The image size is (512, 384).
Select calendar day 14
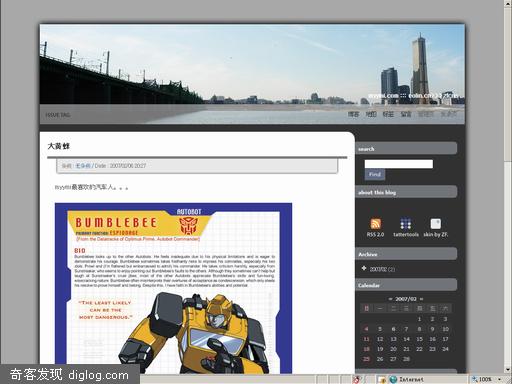click(x=406, y=339)
